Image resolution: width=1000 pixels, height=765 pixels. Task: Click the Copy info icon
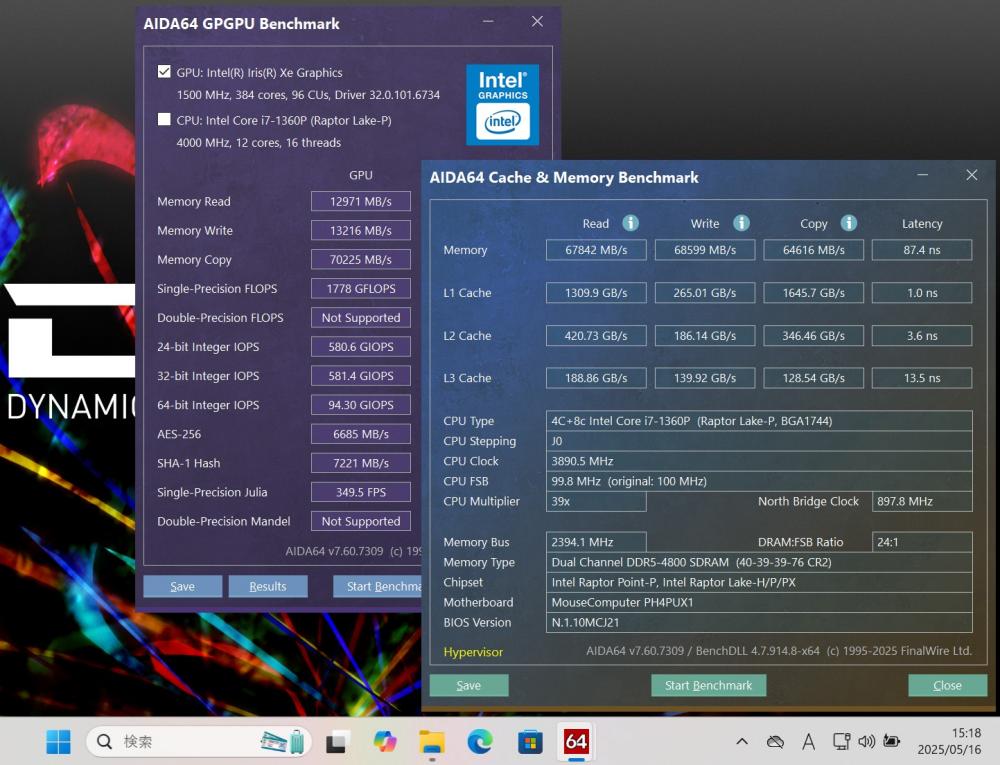848,223
